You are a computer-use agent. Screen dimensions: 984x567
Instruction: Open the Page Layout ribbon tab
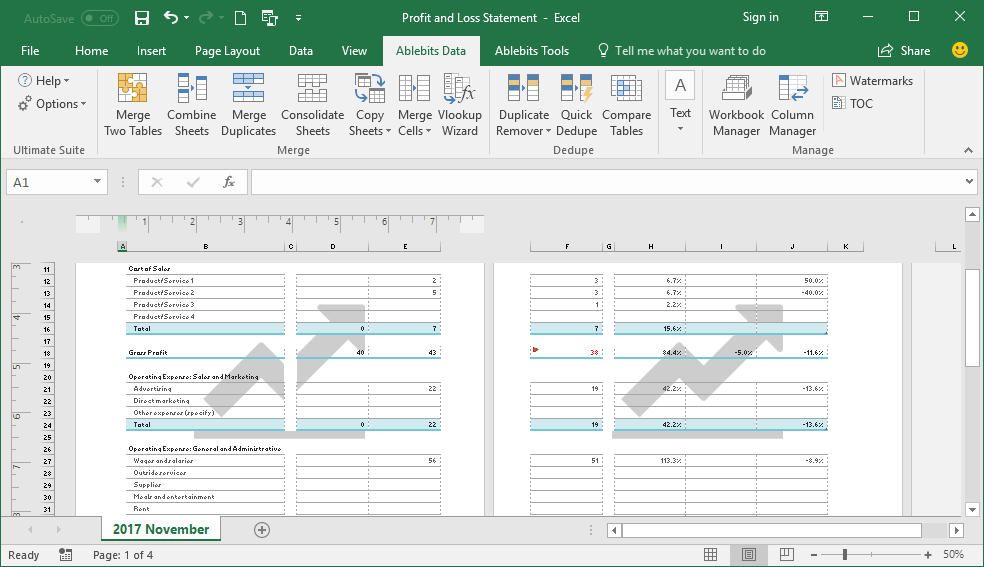[227, 51]
